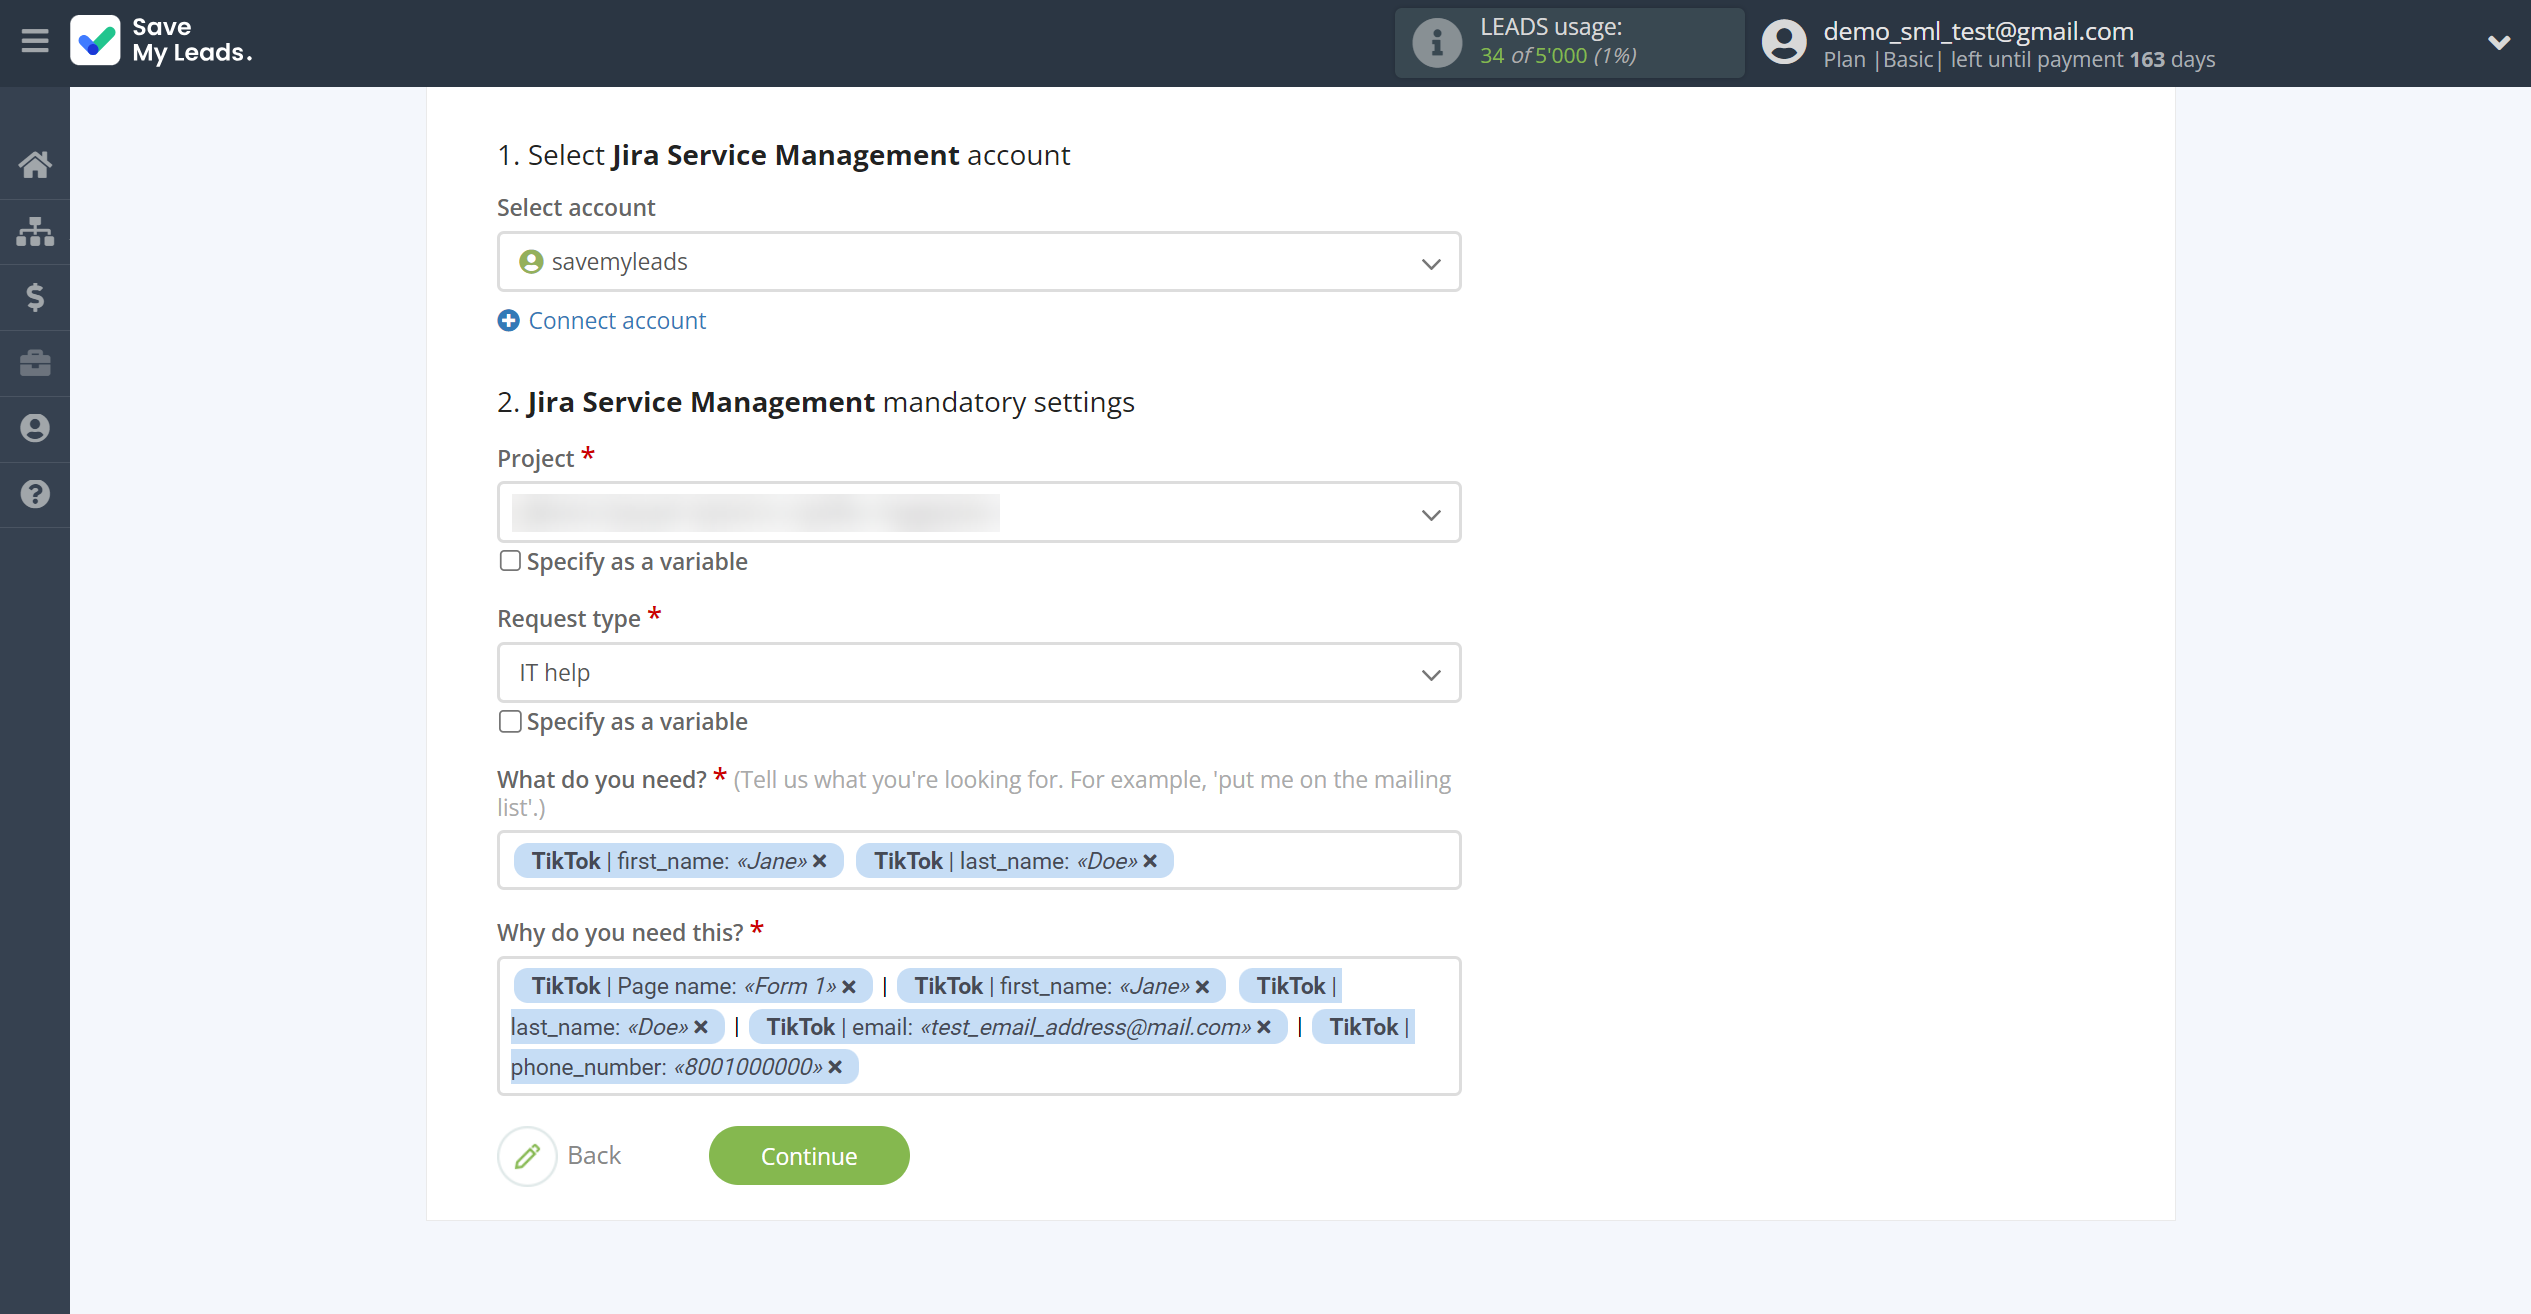Click the plus icon beside Connect account

click(x=509, y=320)
